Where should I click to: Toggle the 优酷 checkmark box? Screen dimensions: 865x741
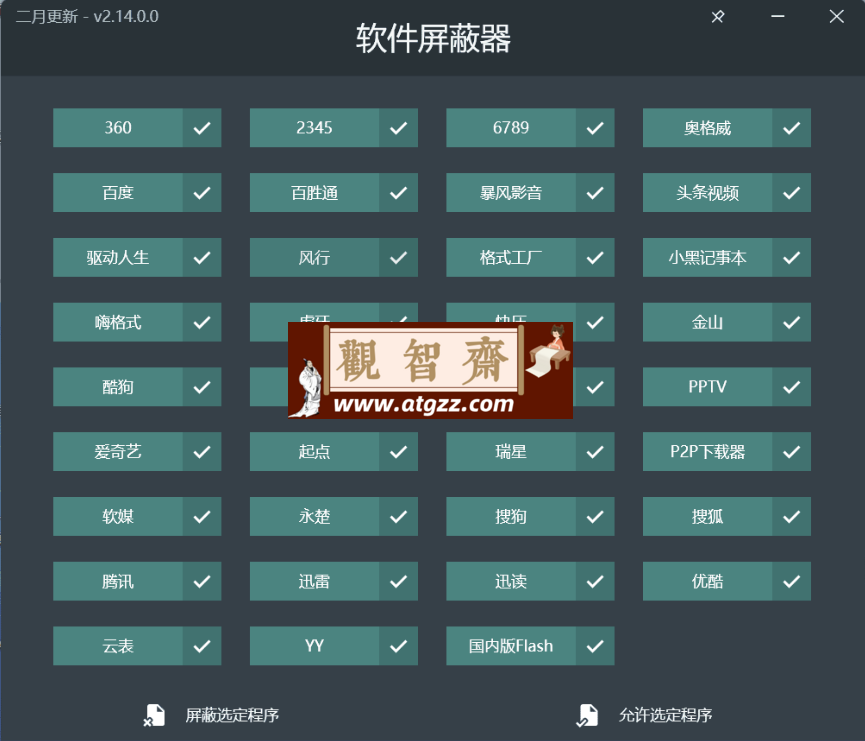click(791, 581)
